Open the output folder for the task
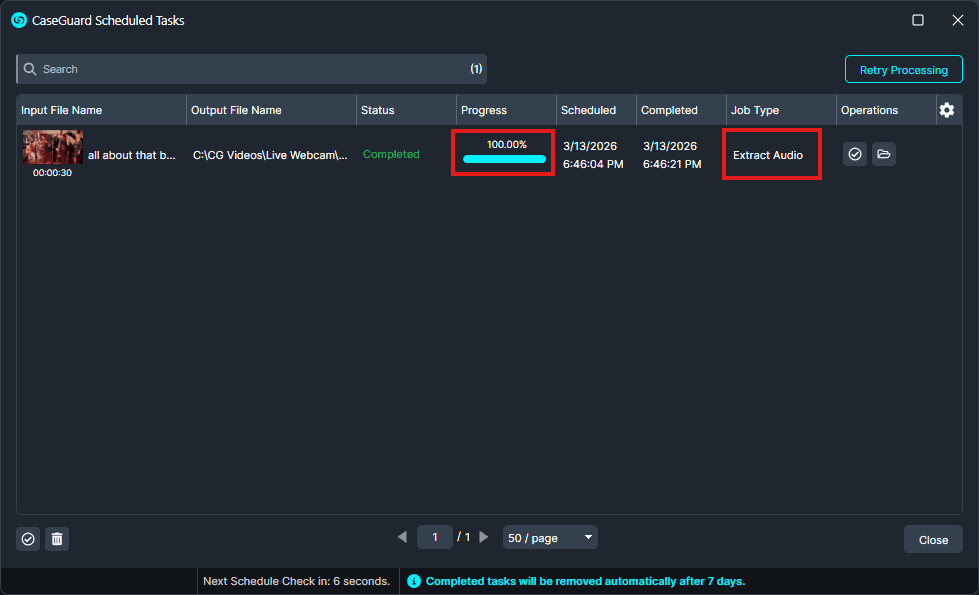 pyautogui.click(x=884, y=154)
